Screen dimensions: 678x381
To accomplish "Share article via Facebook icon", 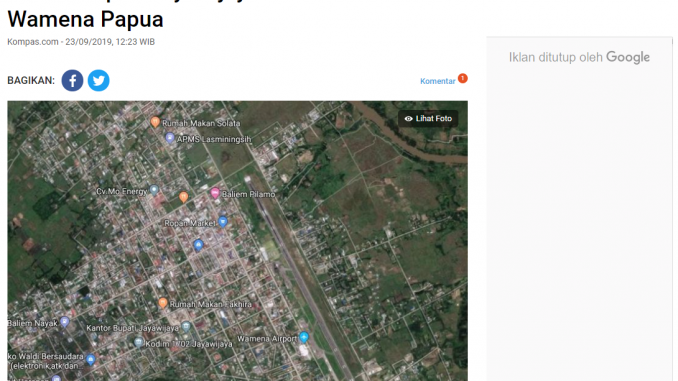I will click(72, 80).
